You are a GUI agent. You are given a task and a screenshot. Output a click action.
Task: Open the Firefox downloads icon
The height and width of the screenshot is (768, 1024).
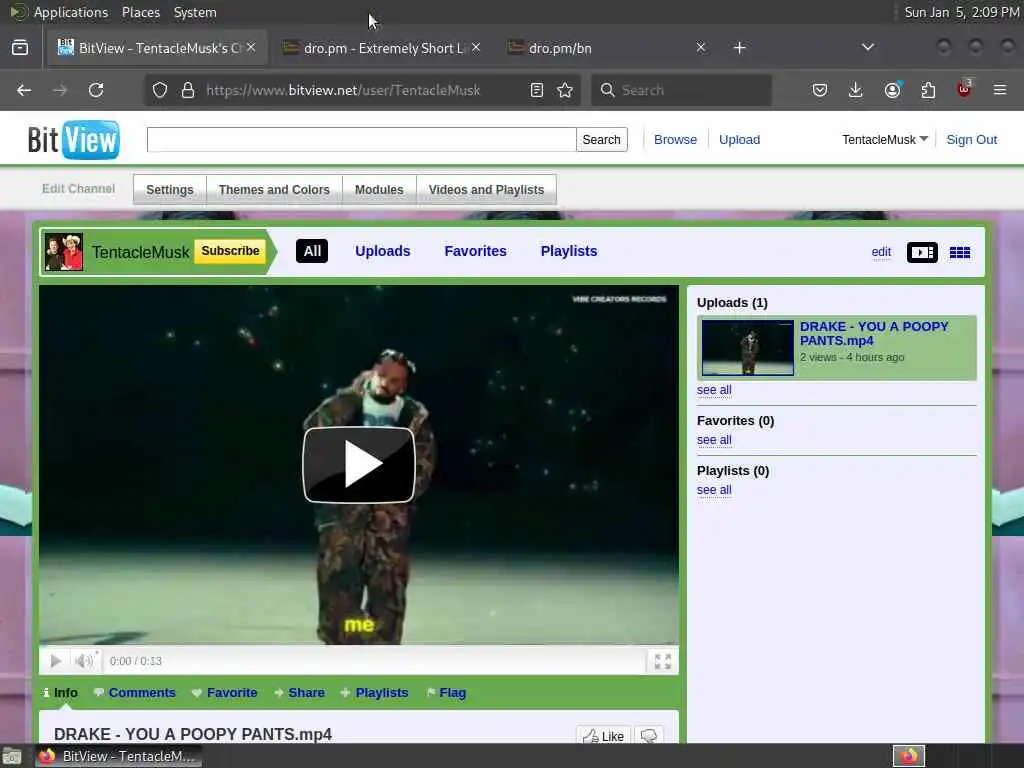pos(856,90)
